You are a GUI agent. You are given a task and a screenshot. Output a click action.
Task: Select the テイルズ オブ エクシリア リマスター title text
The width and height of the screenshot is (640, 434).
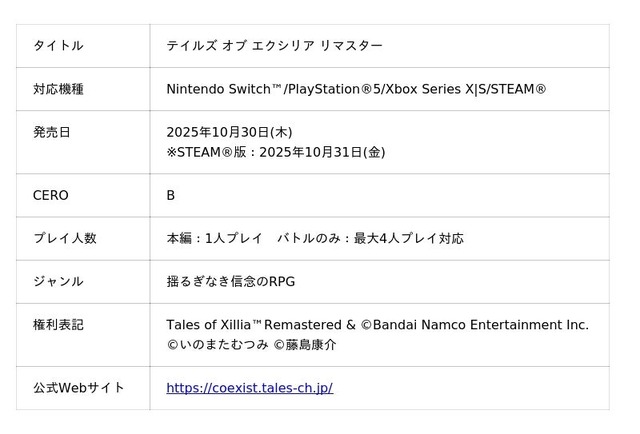[274, 46]
